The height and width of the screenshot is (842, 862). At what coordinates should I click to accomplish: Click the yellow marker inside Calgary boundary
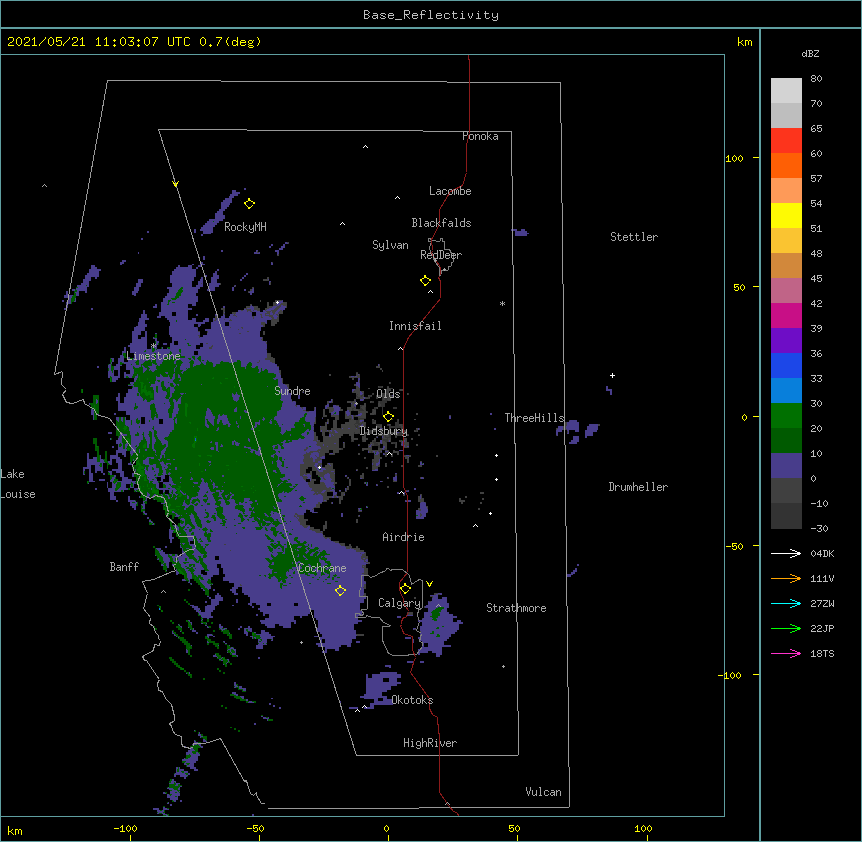click(405, 589)
